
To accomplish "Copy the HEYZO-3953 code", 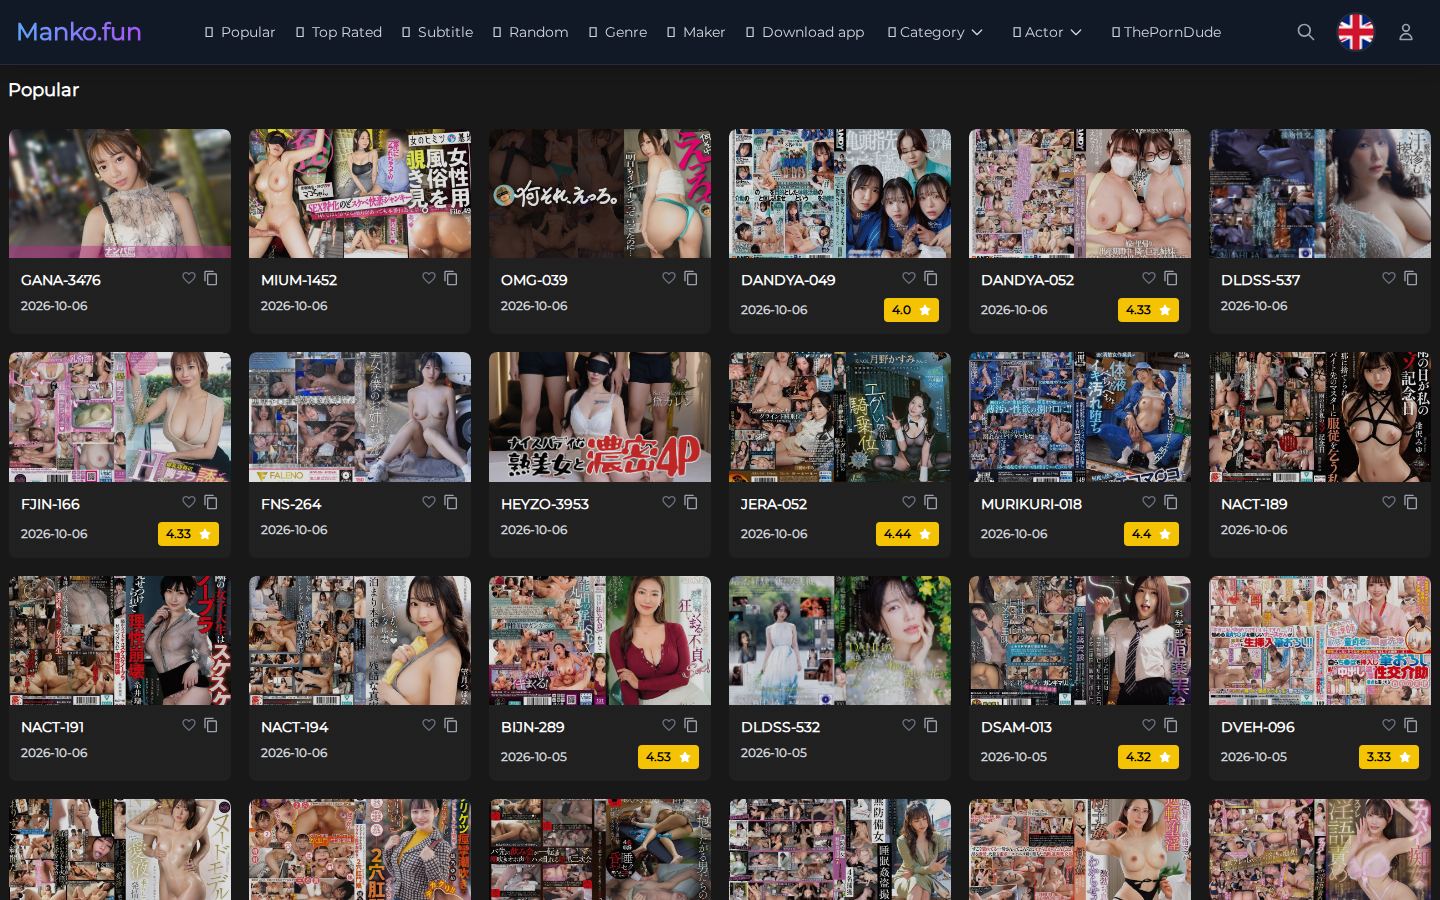I will pyautogui.click(x=691, y=502).
